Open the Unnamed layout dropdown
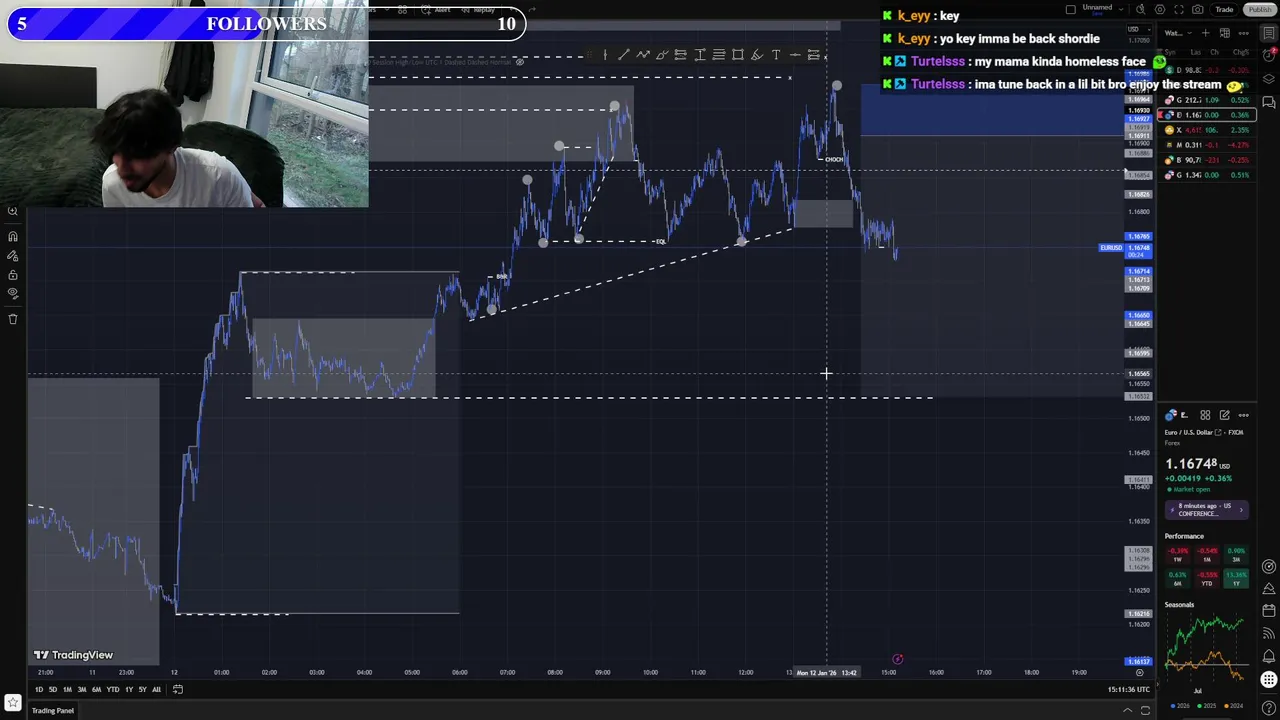The image size is (1280, 720). pos(1103,9)
